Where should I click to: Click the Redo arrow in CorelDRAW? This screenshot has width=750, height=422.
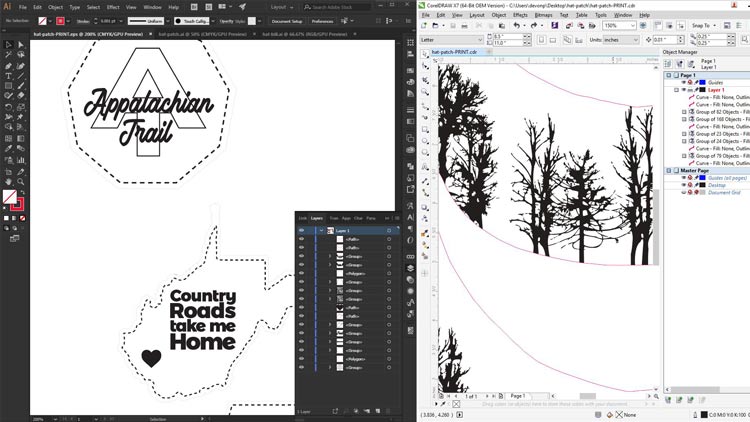pos(534,25)
